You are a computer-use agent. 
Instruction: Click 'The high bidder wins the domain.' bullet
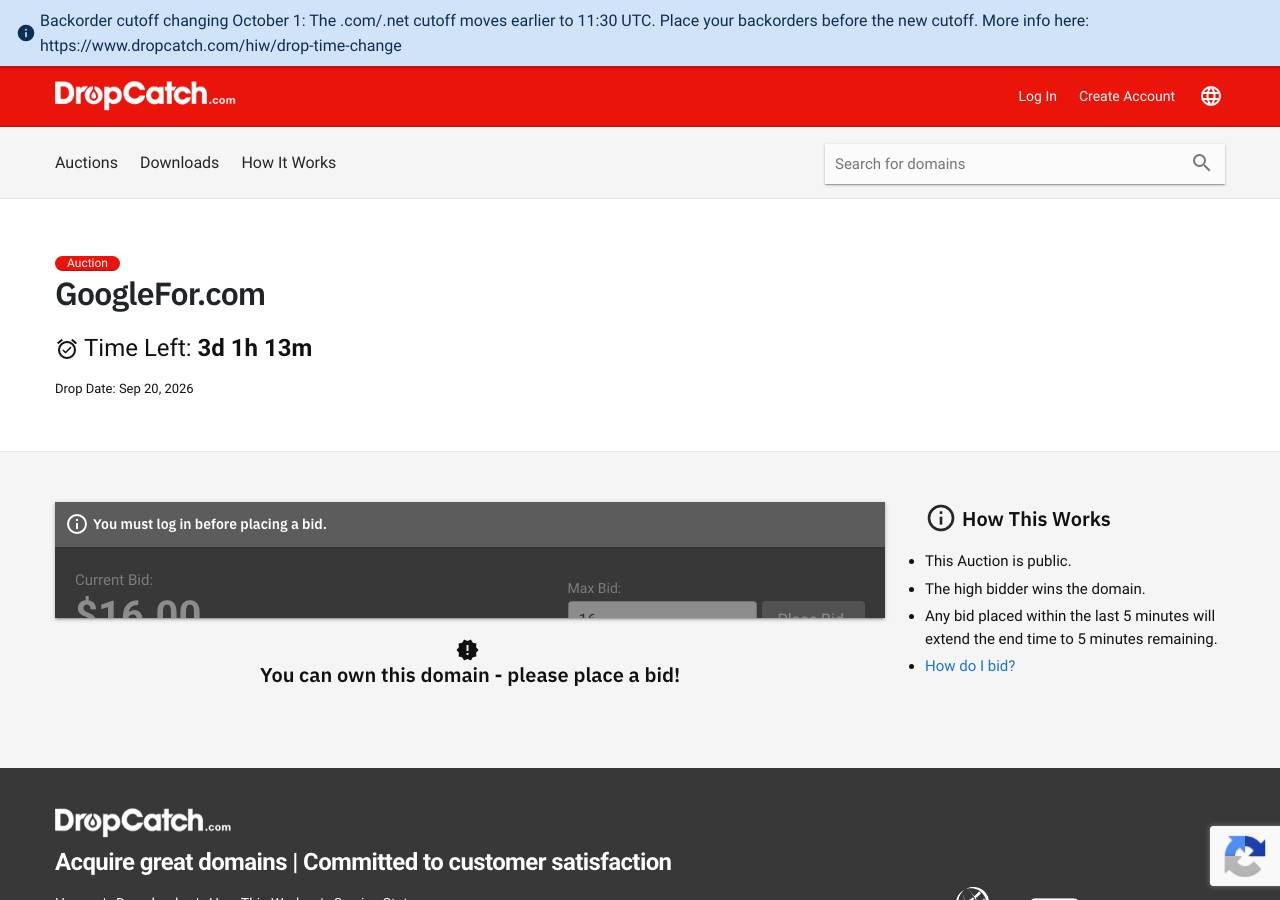[1035, 589]
